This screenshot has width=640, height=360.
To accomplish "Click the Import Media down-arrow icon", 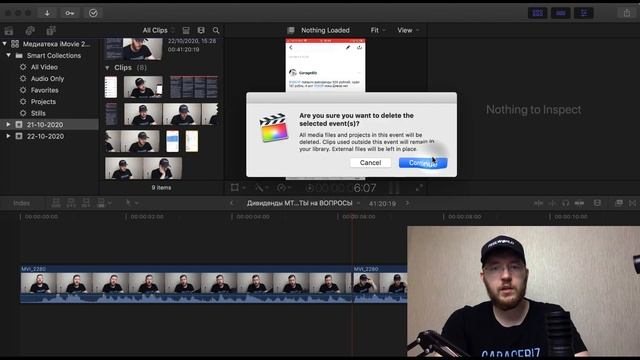I will tap(47, 13).
